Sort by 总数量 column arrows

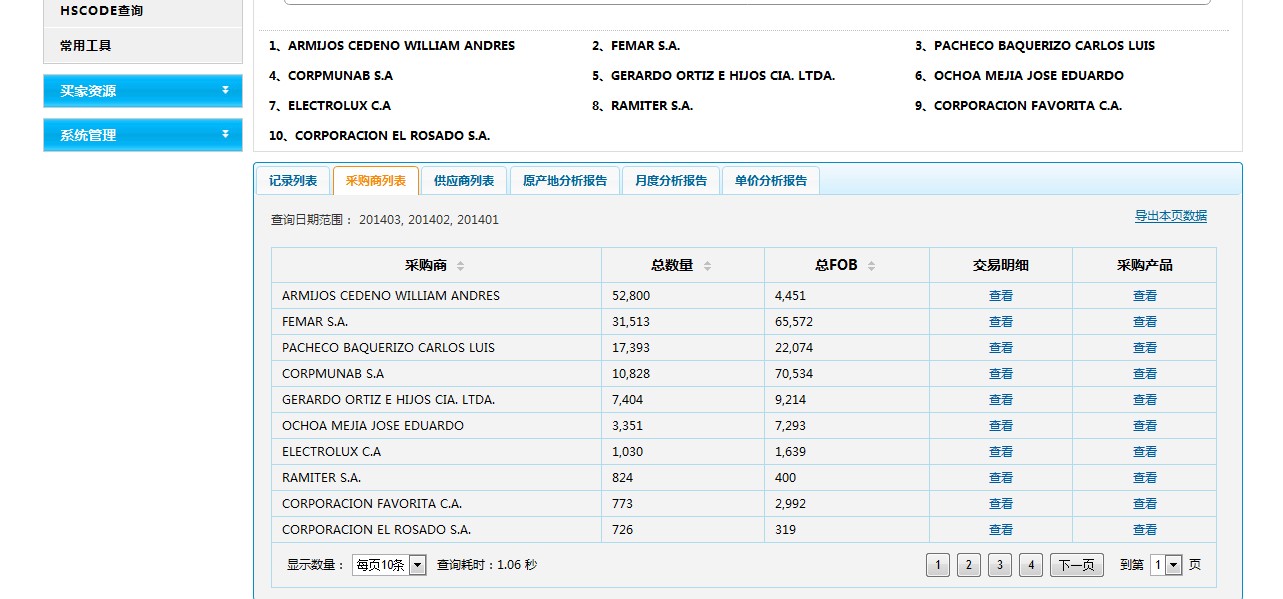(x=707, y=266)
